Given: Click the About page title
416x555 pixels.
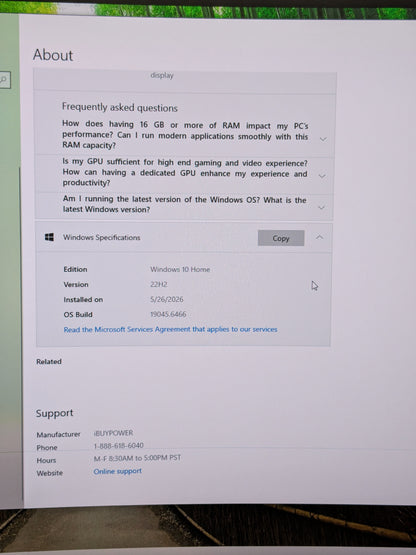Looking at the screenshot, I should [53, 55].
